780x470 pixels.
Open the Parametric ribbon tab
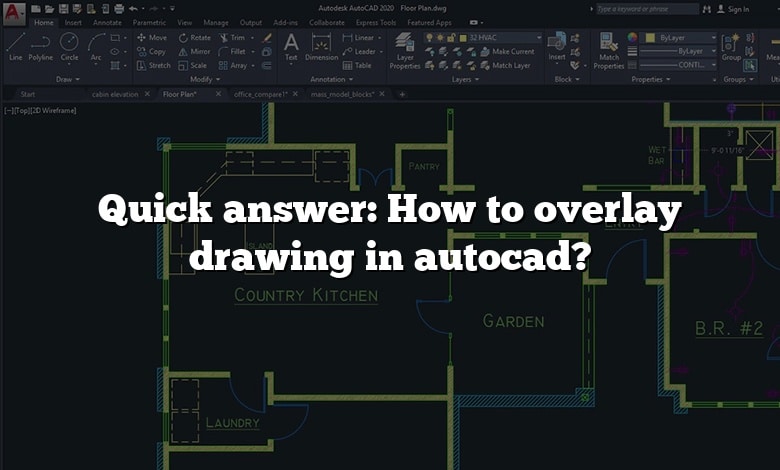pos(149,23)
